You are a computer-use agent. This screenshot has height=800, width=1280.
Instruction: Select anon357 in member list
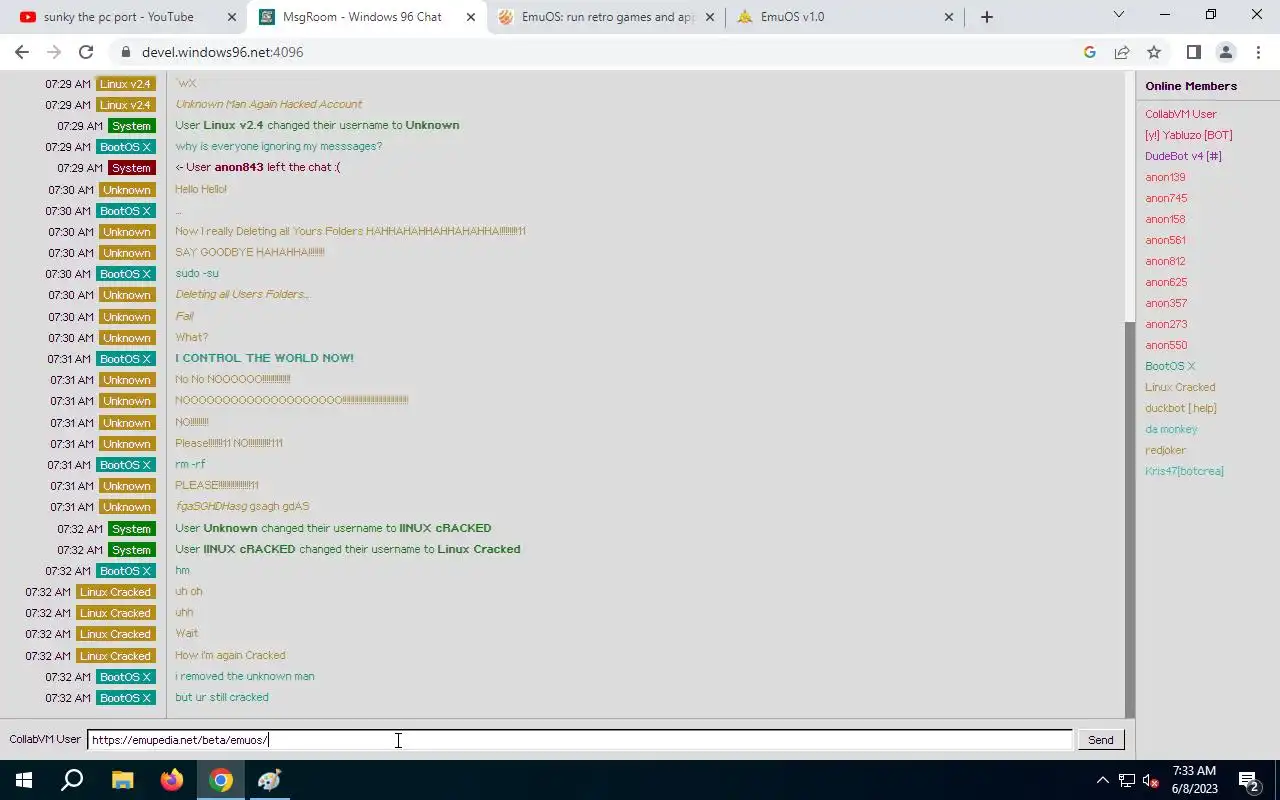pos(1166,303)
